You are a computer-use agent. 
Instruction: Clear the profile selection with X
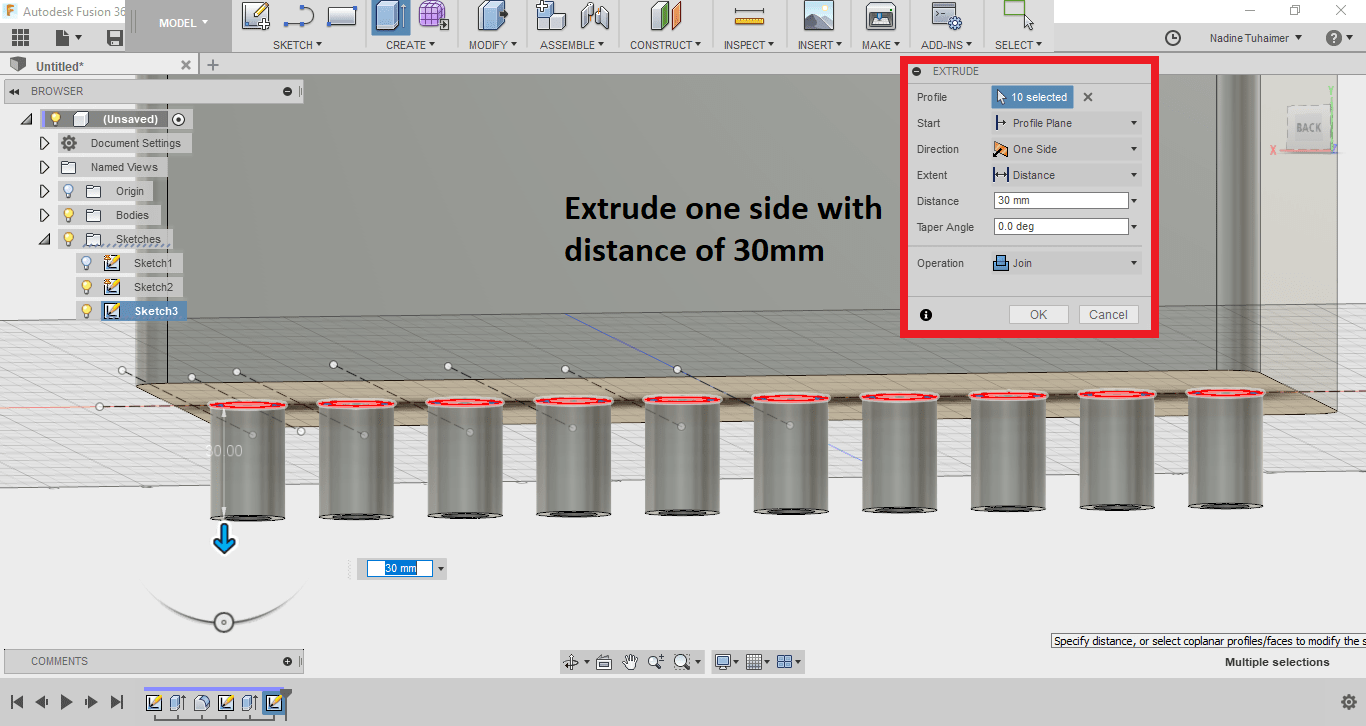point(1088,97)
